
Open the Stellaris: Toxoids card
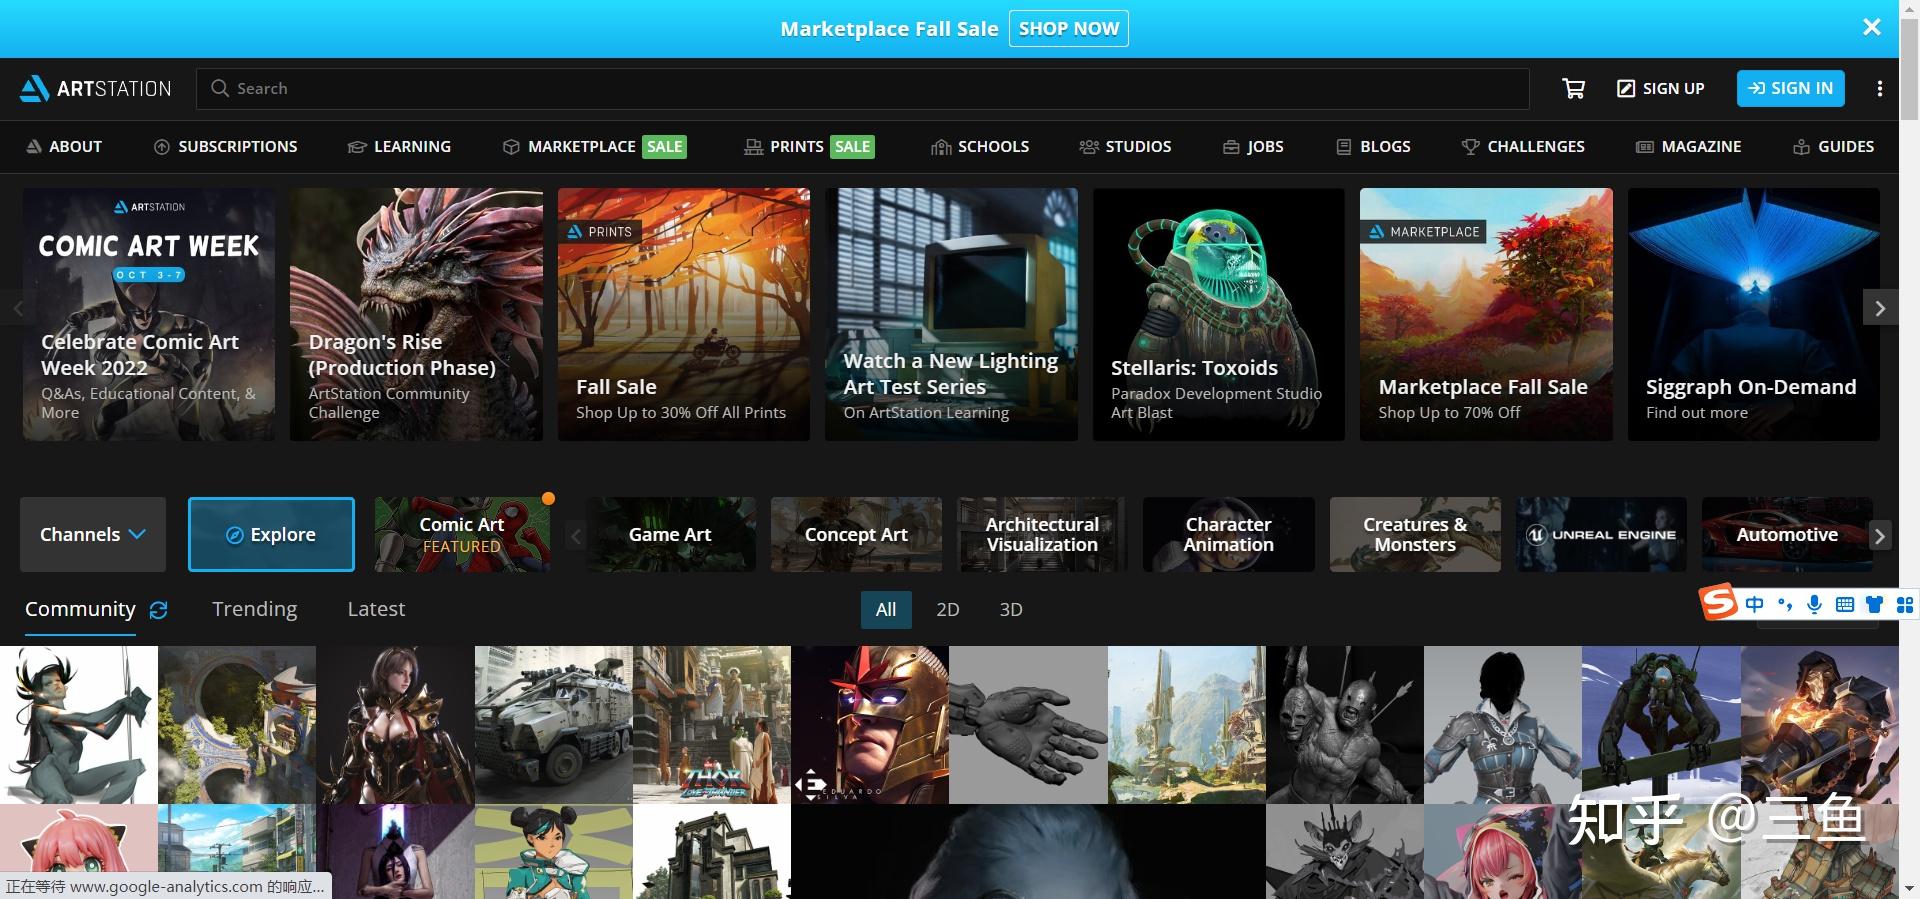click(x=1219, y=314)
